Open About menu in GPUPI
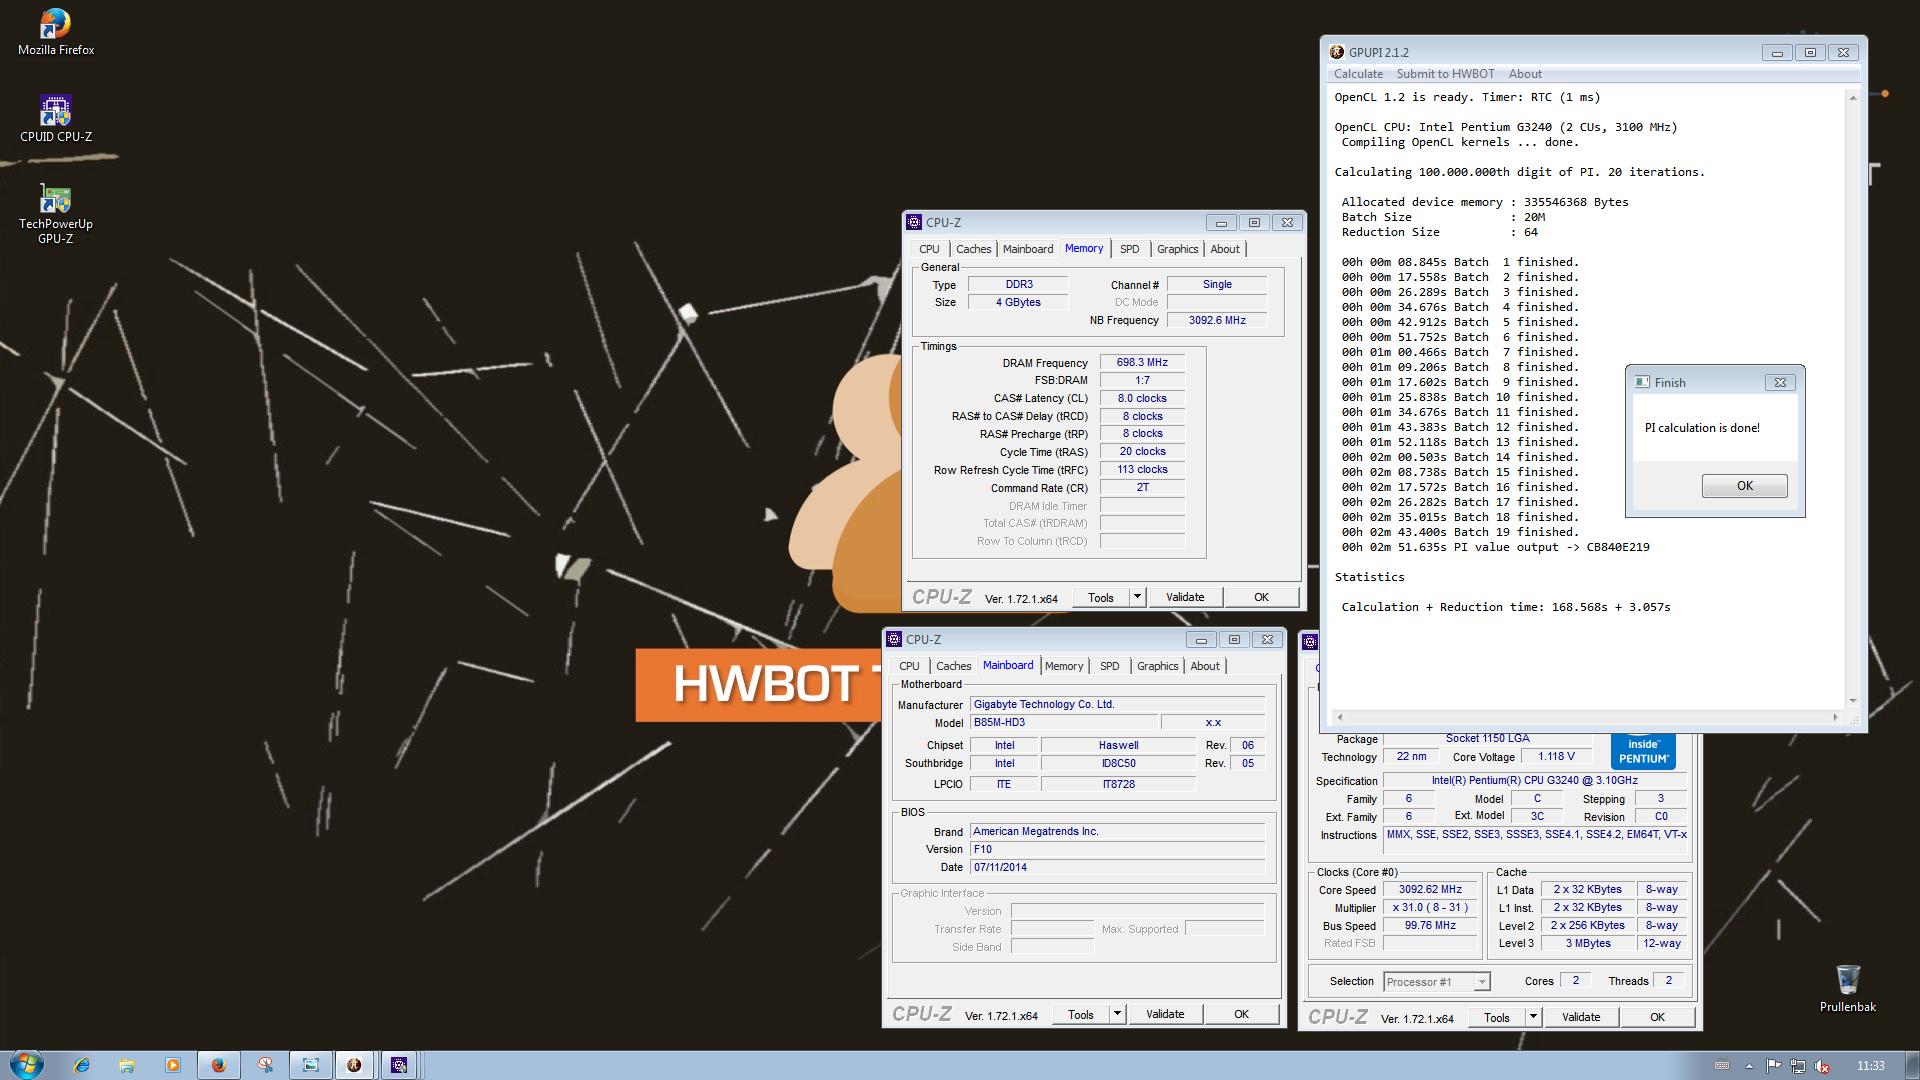Viewport: 1920px width, 1080px height. point(1525,74)
